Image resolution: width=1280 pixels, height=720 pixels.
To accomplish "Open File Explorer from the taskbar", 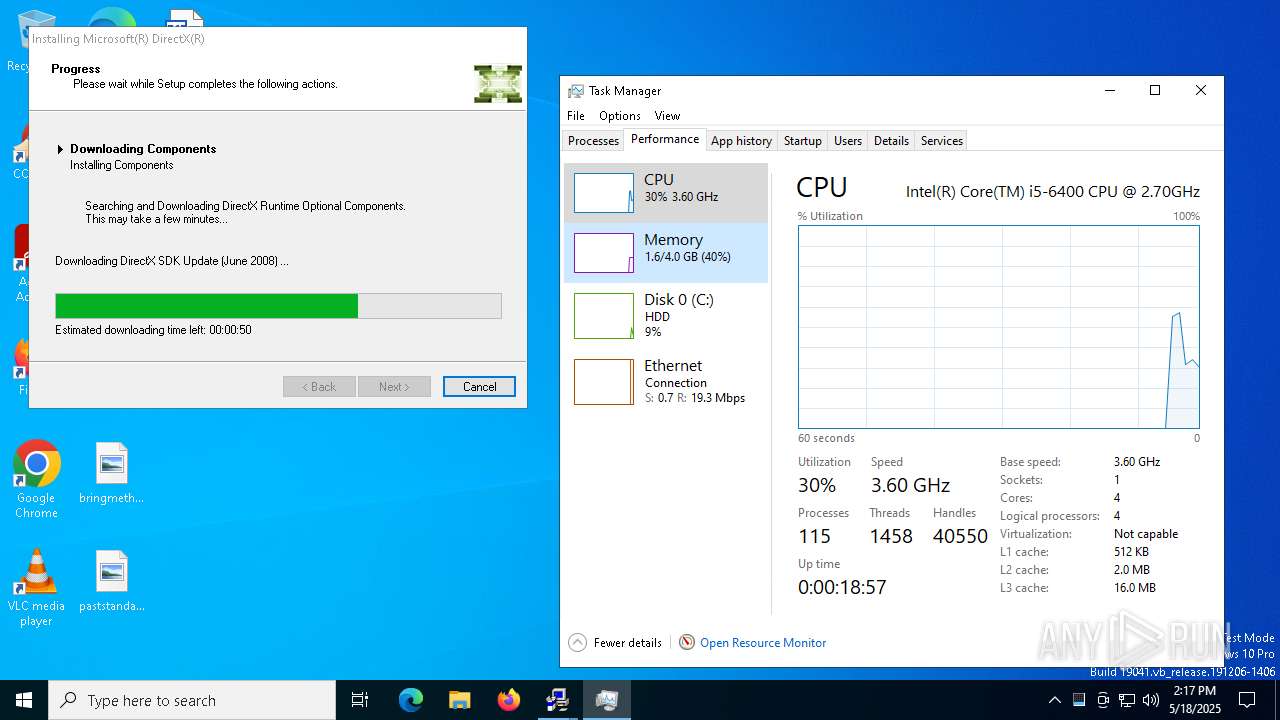I will (x=459, y=700).
